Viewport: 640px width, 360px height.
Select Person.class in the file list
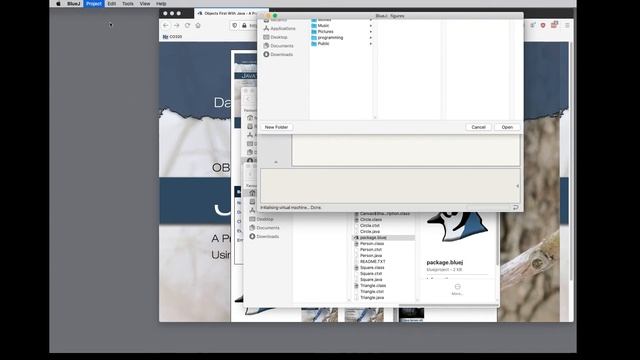371,244
